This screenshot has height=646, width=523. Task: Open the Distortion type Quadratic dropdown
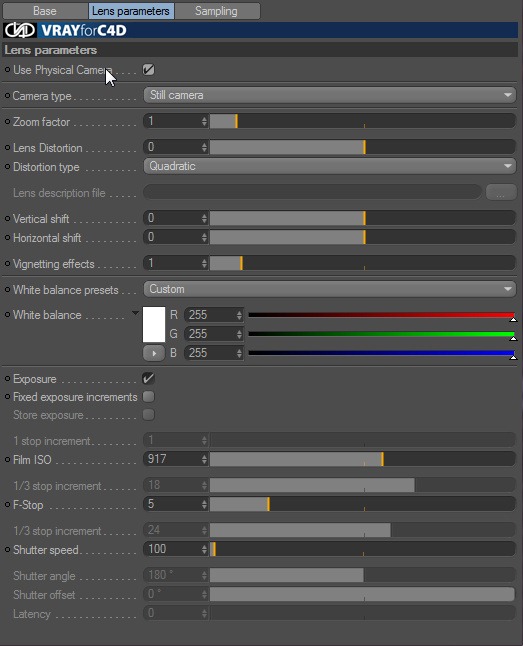[x=330, y=166]
